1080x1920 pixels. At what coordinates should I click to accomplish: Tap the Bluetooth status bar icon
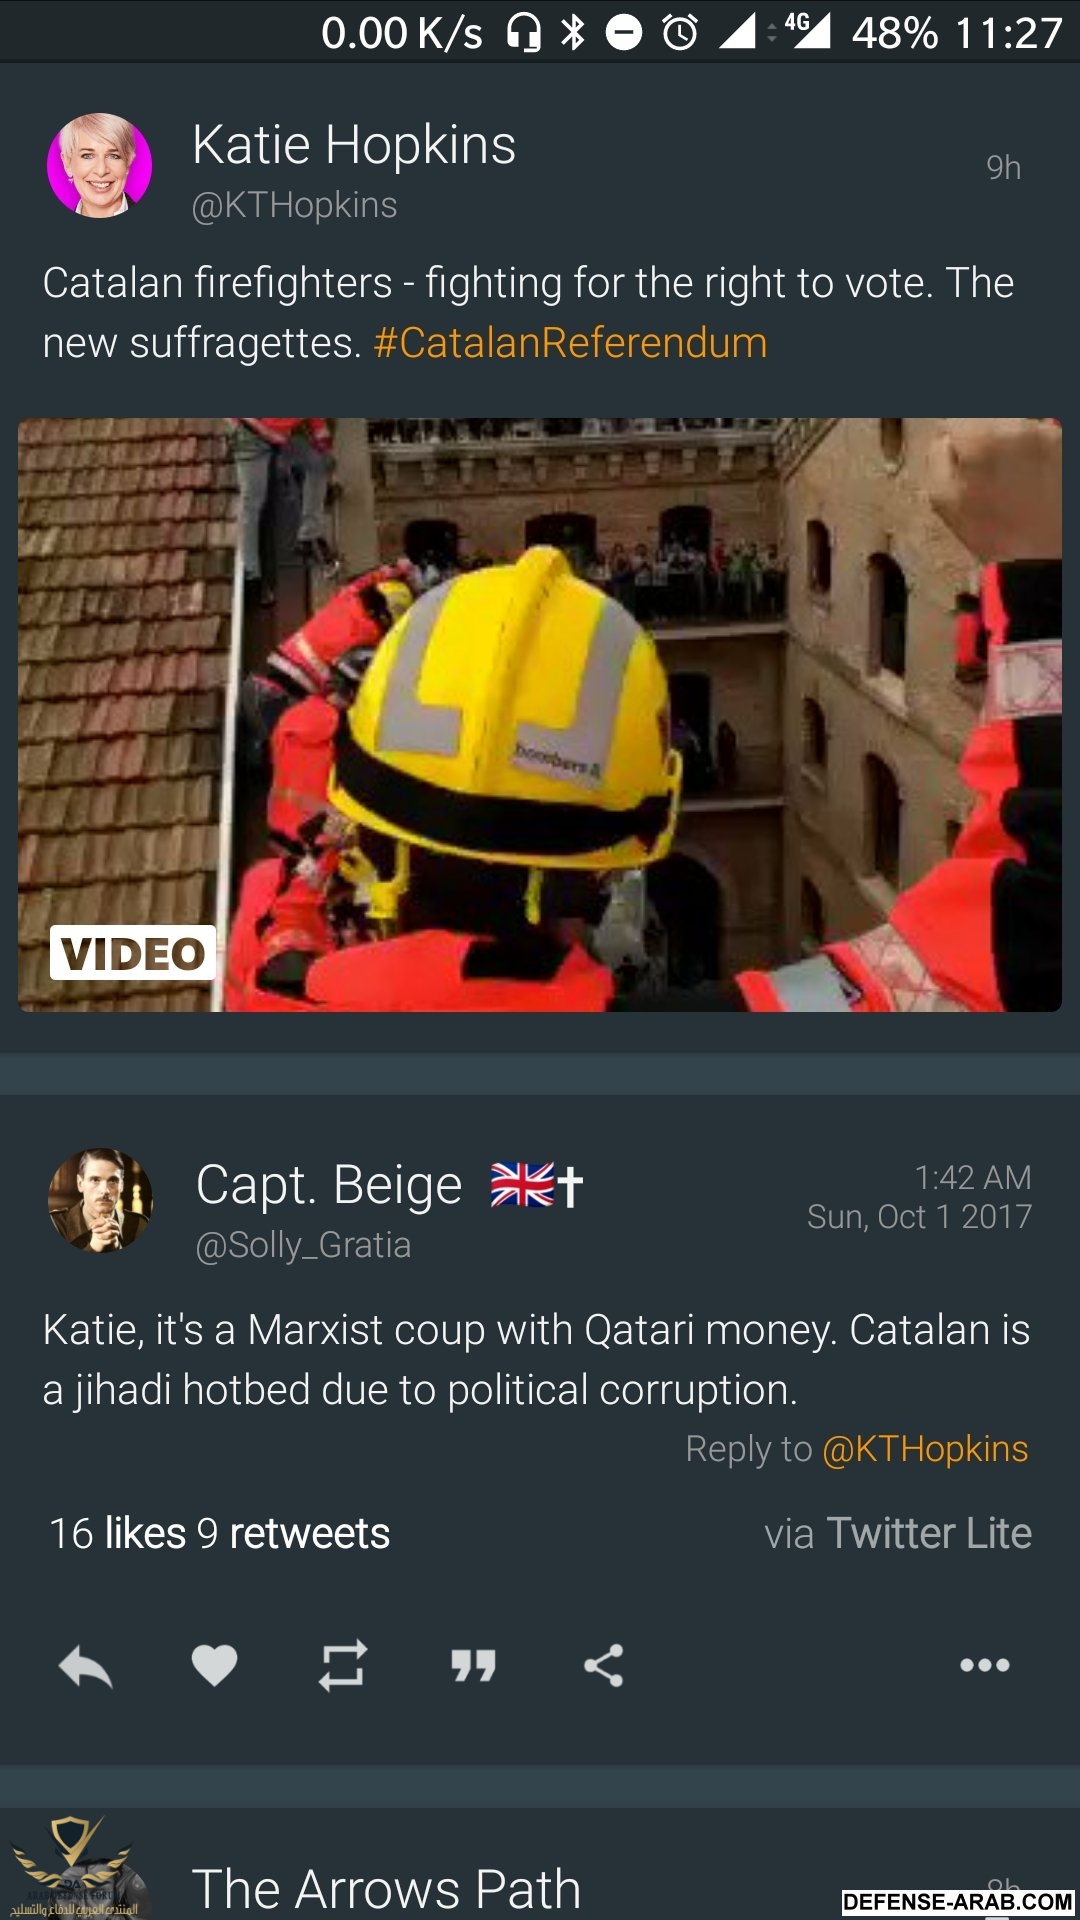(573, 33)
